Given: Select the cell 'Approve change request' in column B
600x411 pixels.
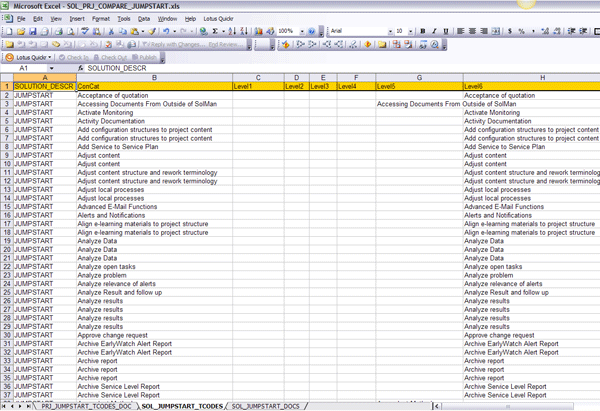Looking at the screenshot, I should [154, 335].
